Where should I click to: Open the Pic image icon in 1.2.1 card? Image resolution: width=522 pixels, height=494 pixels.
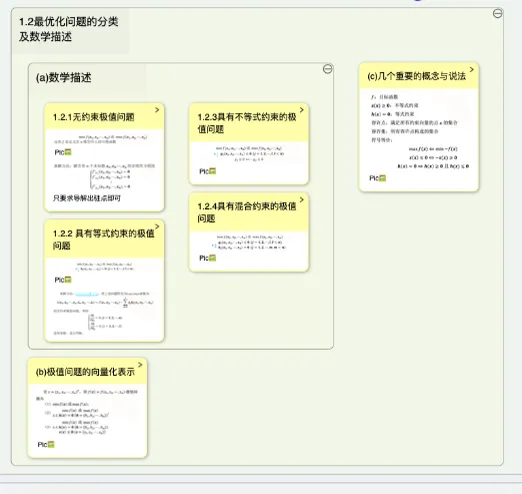[x=68, y=152]
